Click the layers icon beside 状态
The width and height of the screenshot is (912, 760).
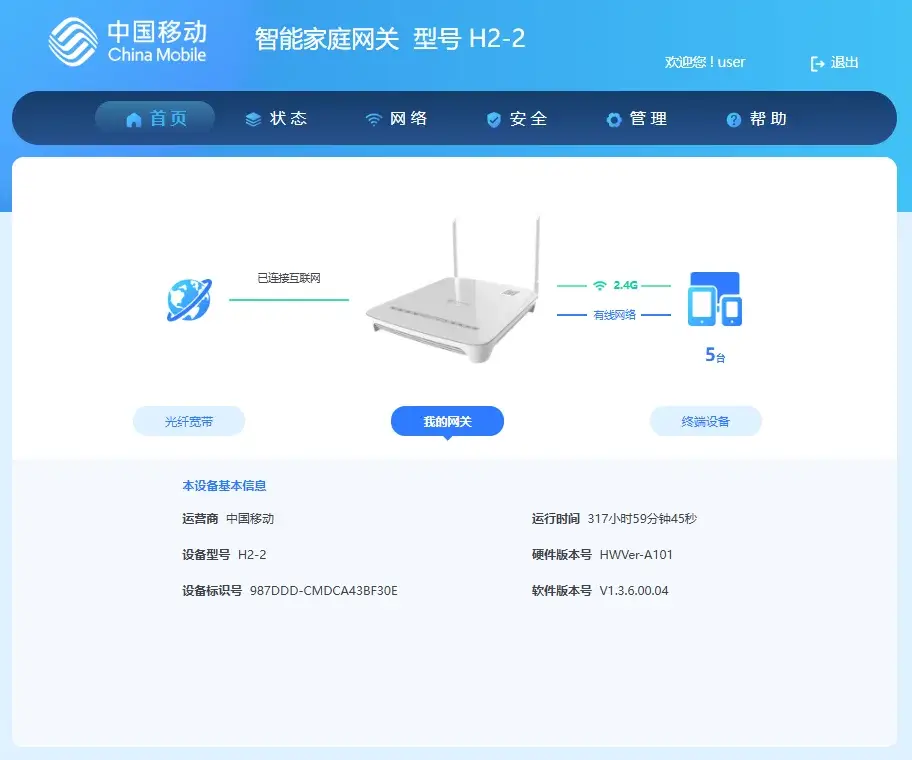[253, 119]
